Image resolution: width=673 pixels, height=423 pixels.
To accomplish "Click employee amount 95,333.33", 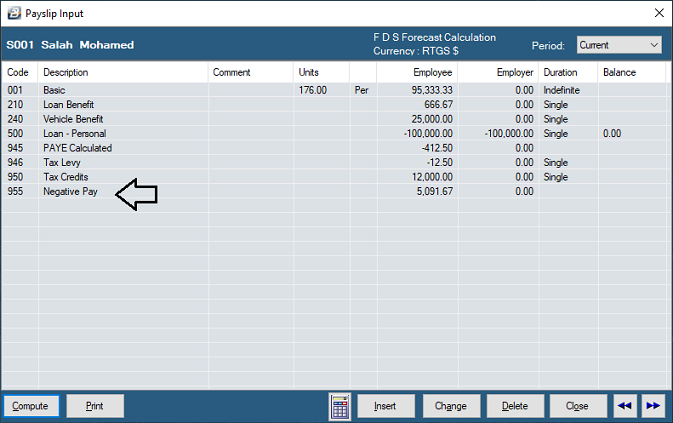I will point(432,90).
